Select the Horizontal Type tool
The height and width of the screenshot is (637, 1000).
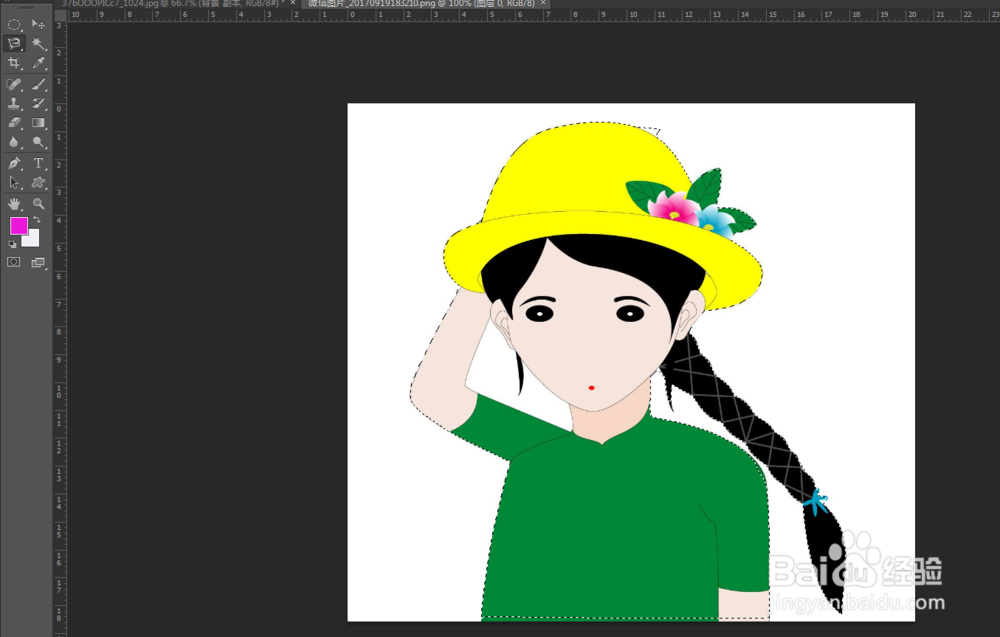[x=38, y=163]
